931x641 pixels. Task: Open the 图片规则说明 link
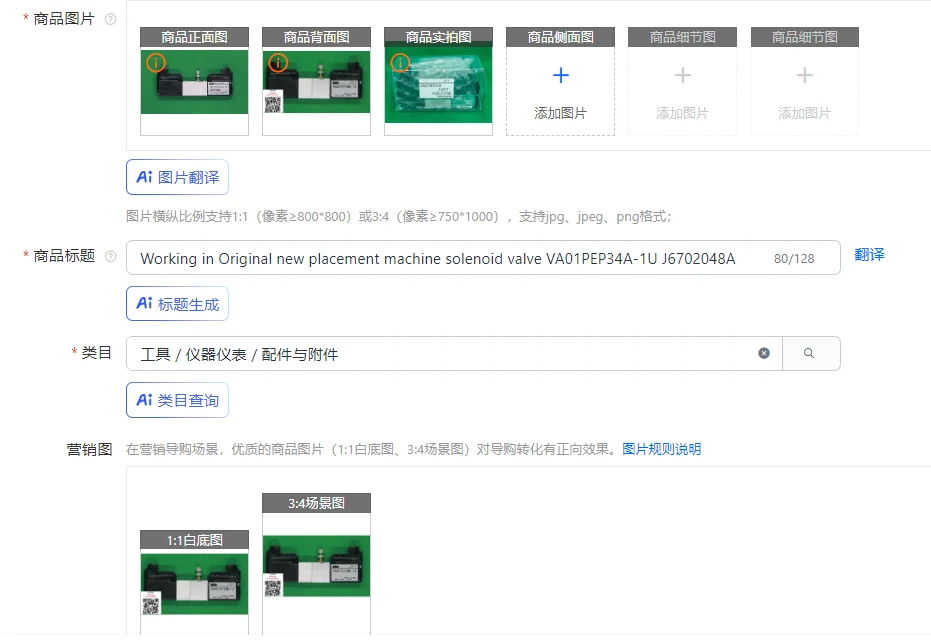(x=661, y=449)
